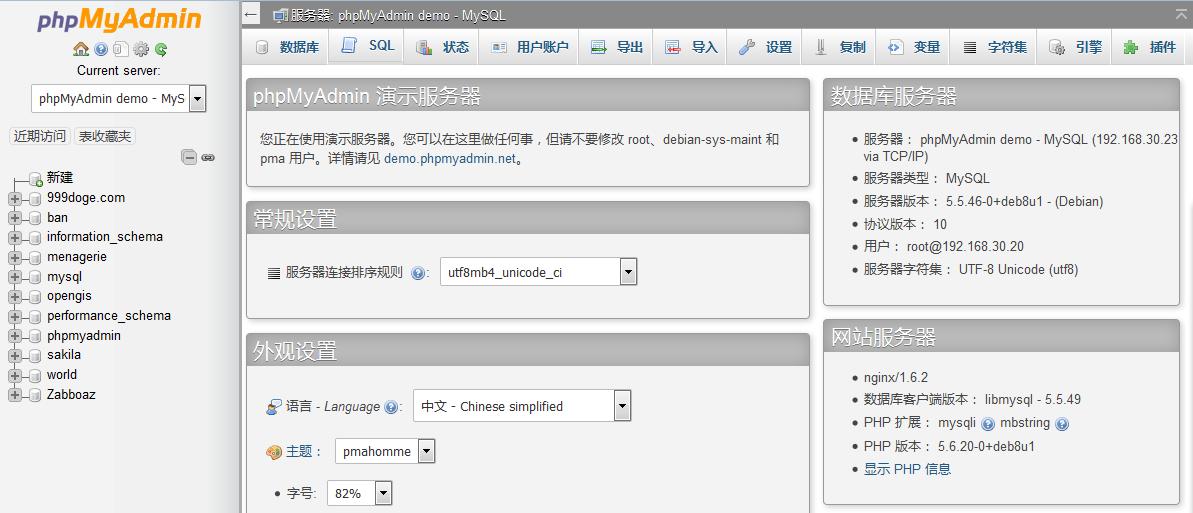Image resolution: width=1193 pixels, height=513 pixels.
Task: Expand the ban database node
Action: (14, 218)
